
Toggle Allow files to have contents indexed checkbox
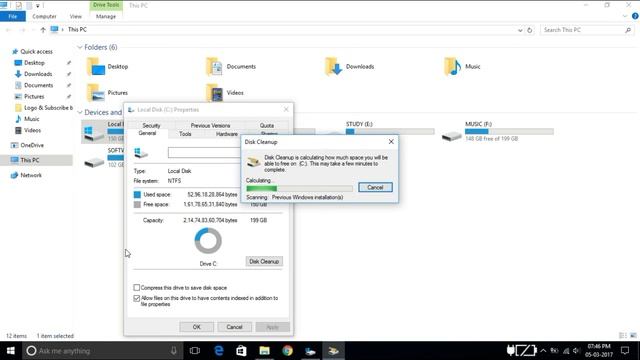coord(137,298)
